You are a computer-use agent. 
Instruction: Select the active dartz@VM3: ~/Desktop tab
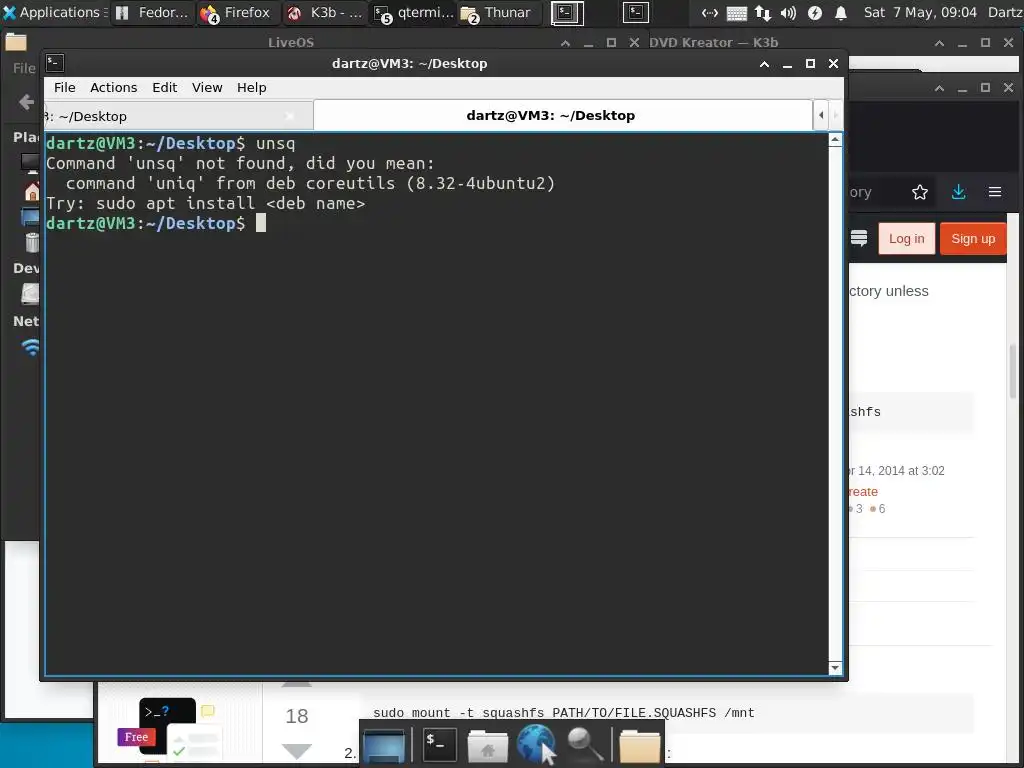pyautogui.click(x=563, y=116)
